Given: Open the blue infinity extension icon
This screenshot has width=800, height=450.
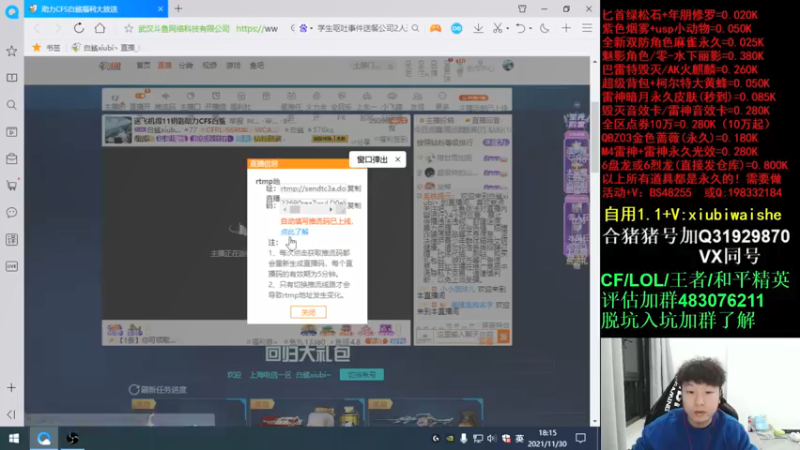Looking at the screenshot, I should pyautogui.click(x=457, y=29).
